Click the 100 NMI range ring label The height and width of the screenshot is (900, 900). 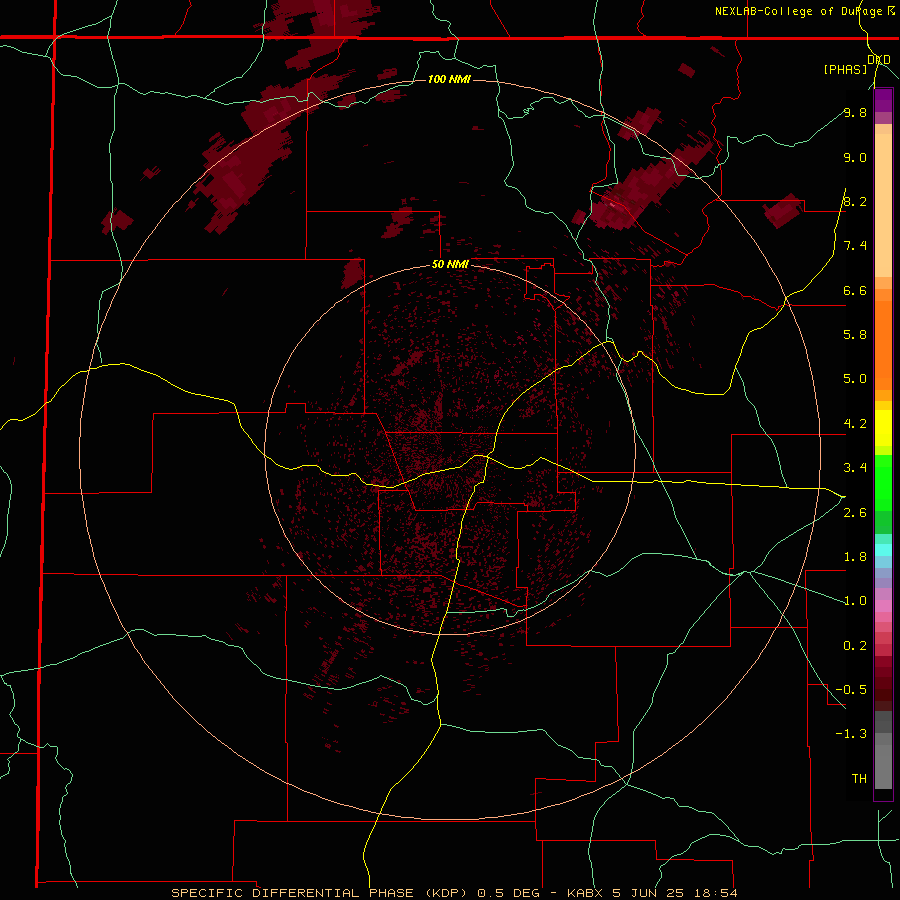(449, 79)
